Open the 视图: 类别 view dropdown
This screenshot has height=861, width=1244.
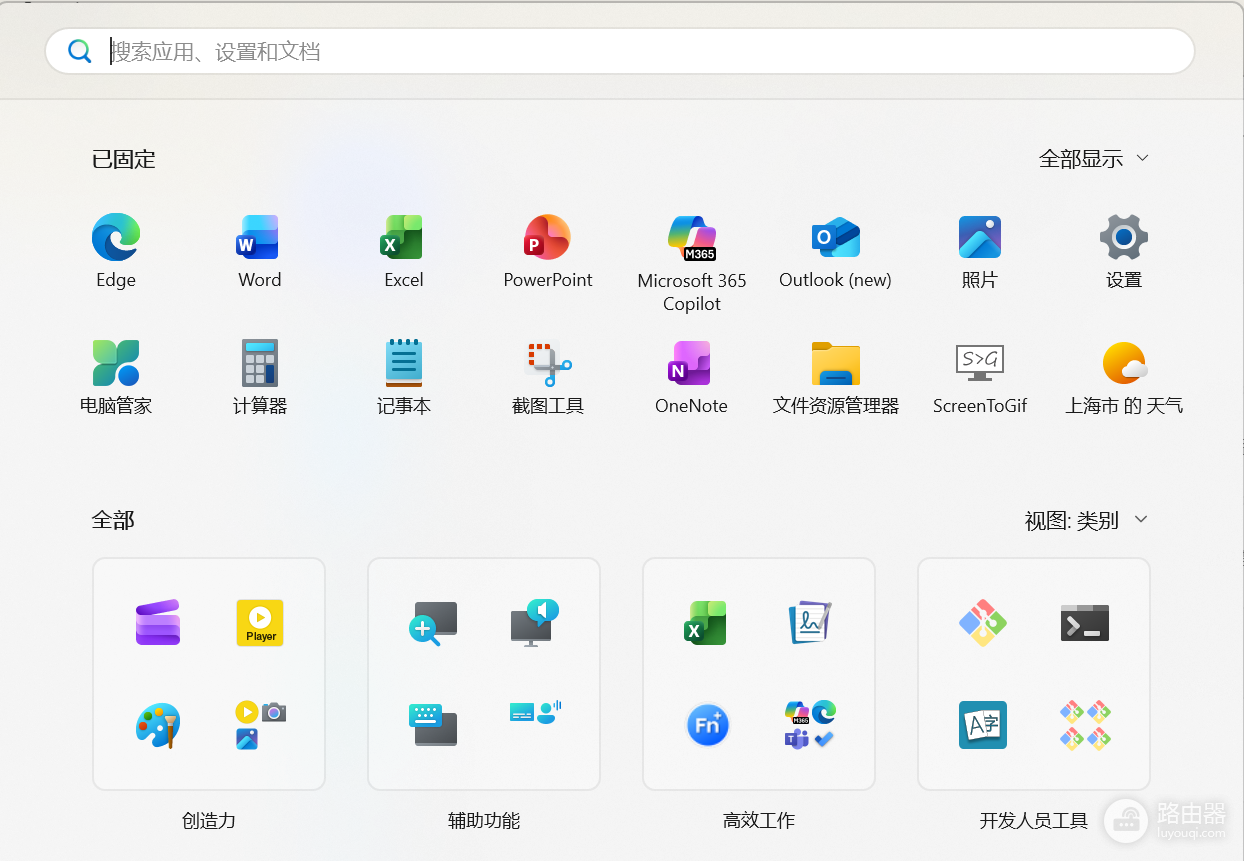[x=1086, y=520]
